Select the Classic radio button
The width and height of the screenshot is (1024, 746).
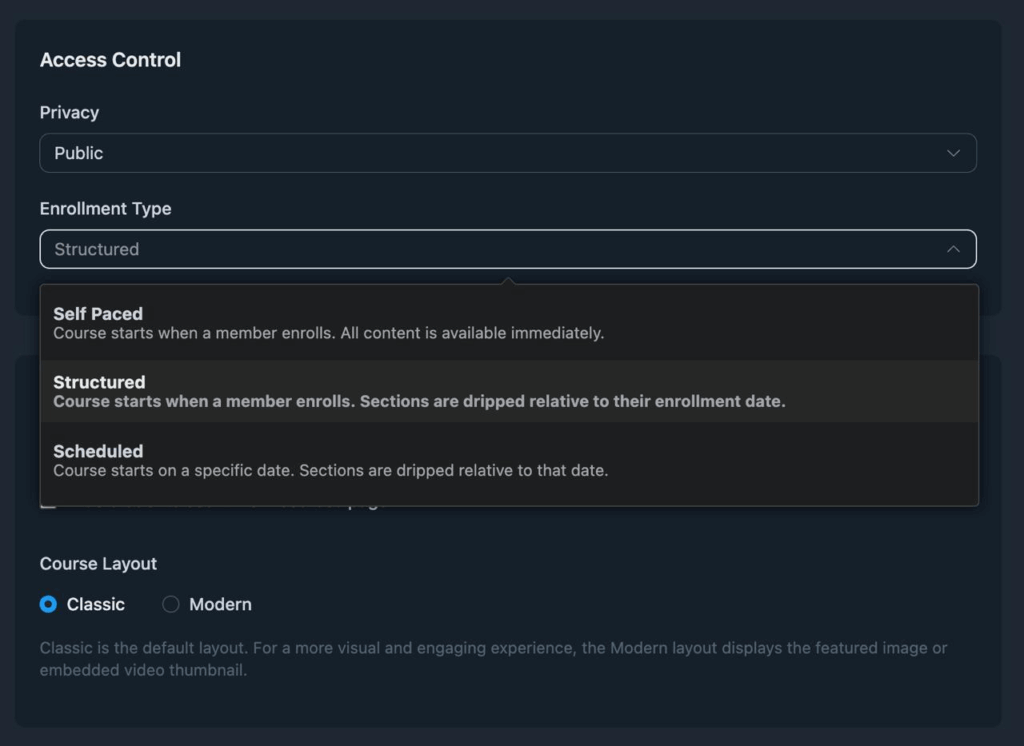(x=48, y=604)
